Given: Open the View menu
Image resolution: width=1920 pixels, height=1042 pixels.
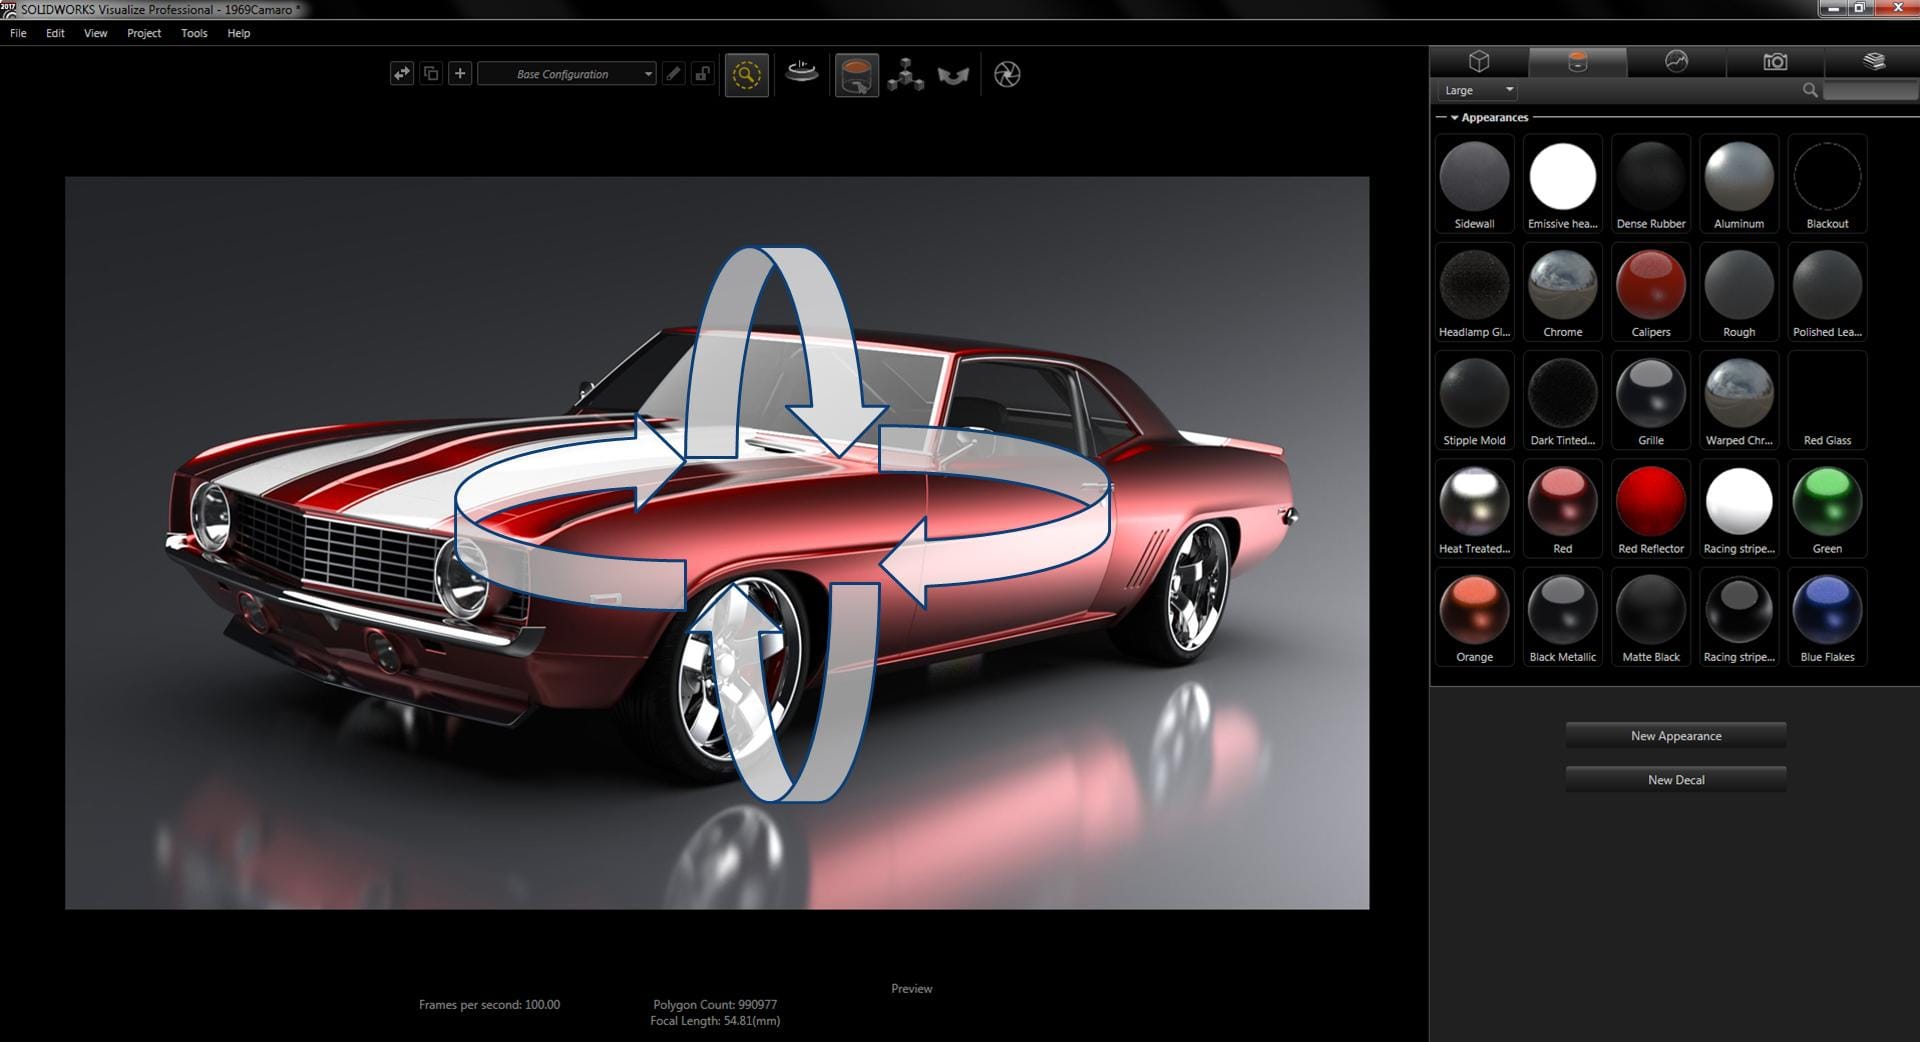Looking at the screenshot, I should click(95, 33).
